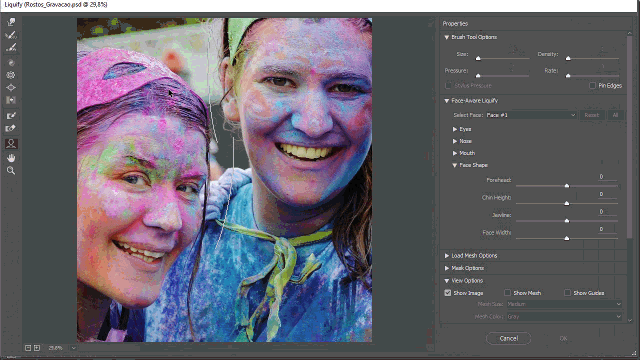Collapse the Face-Aware Liquify section

coord(447,101)
